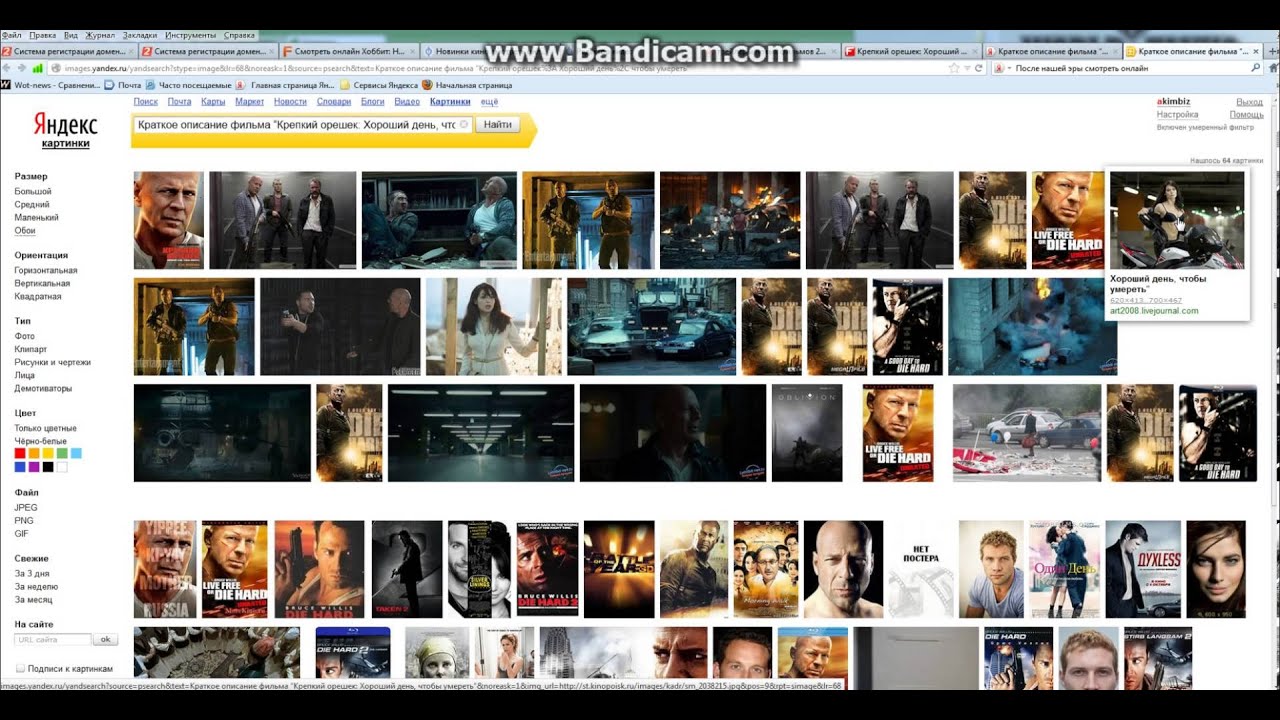This screenshot has width=1280, height=720.
Task: Click the Yandex Картинки logo
Action: (x=65, y=130)
